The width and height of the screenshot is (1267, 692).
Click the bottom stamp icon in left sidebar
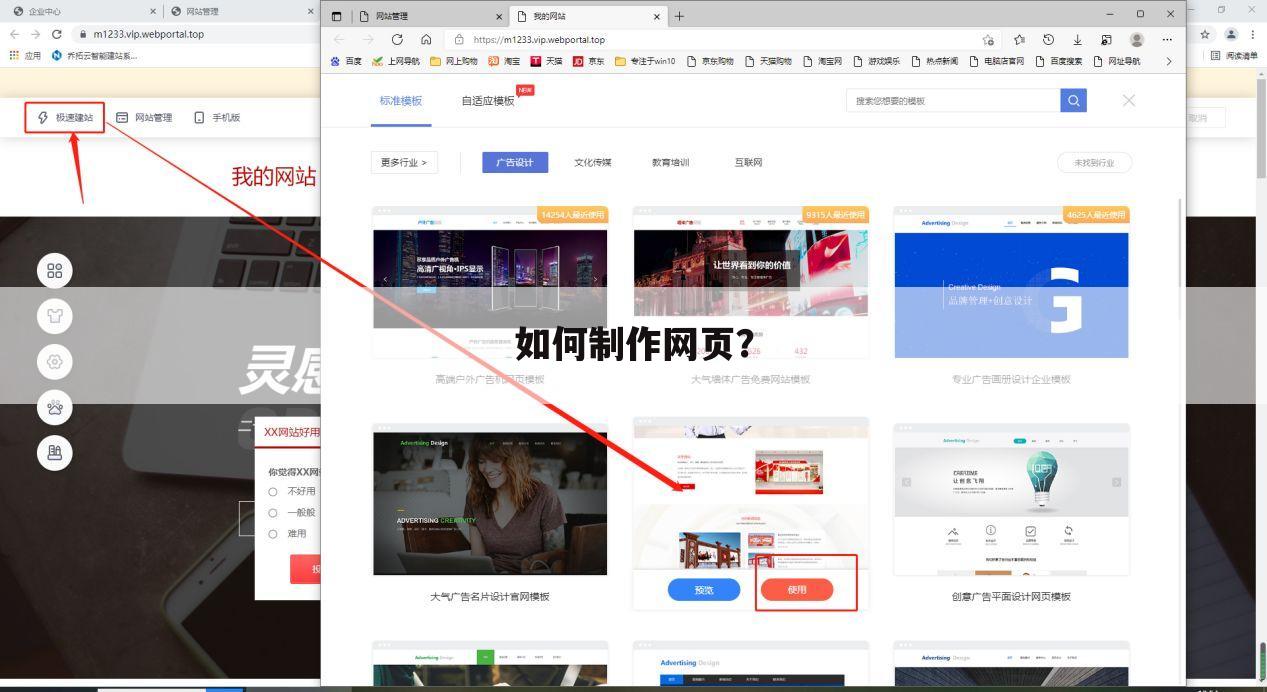(55, 453)
